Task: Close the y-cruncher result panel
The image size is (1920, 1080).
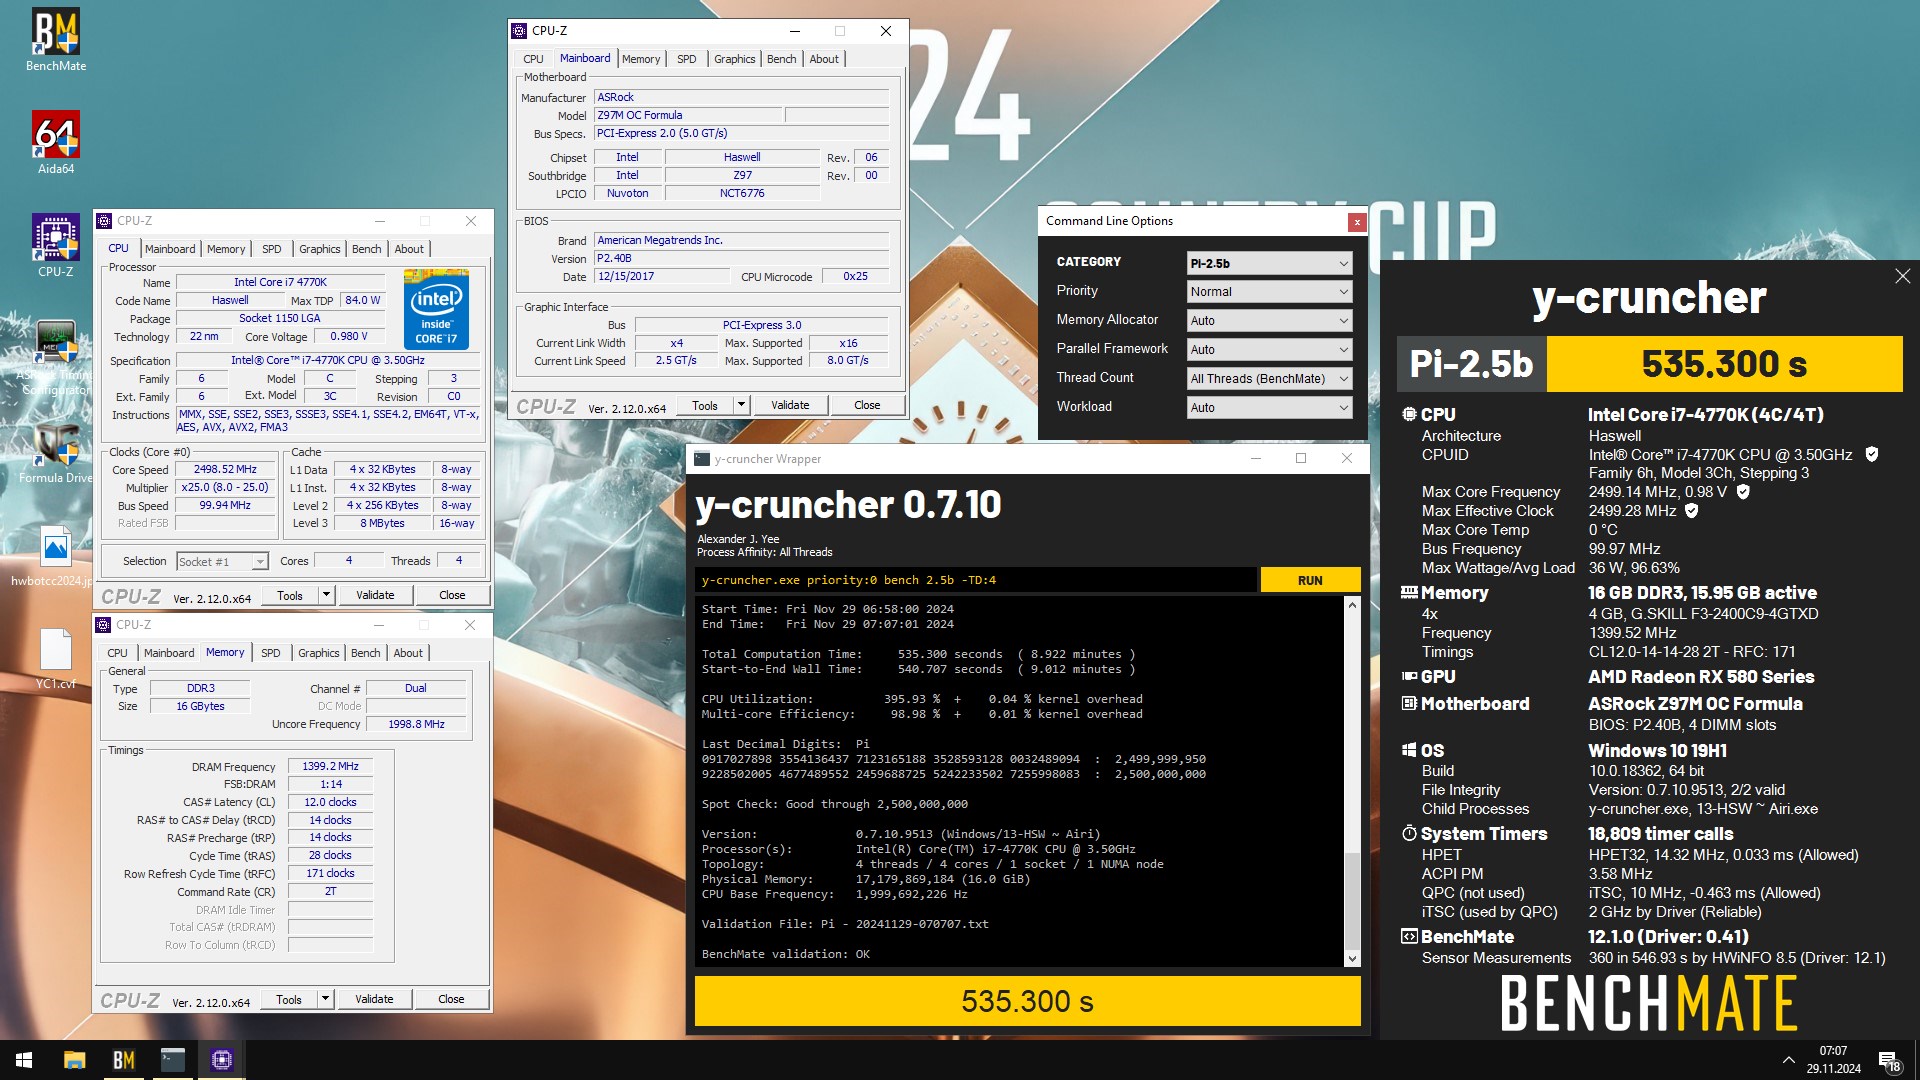Action: 1902,276
